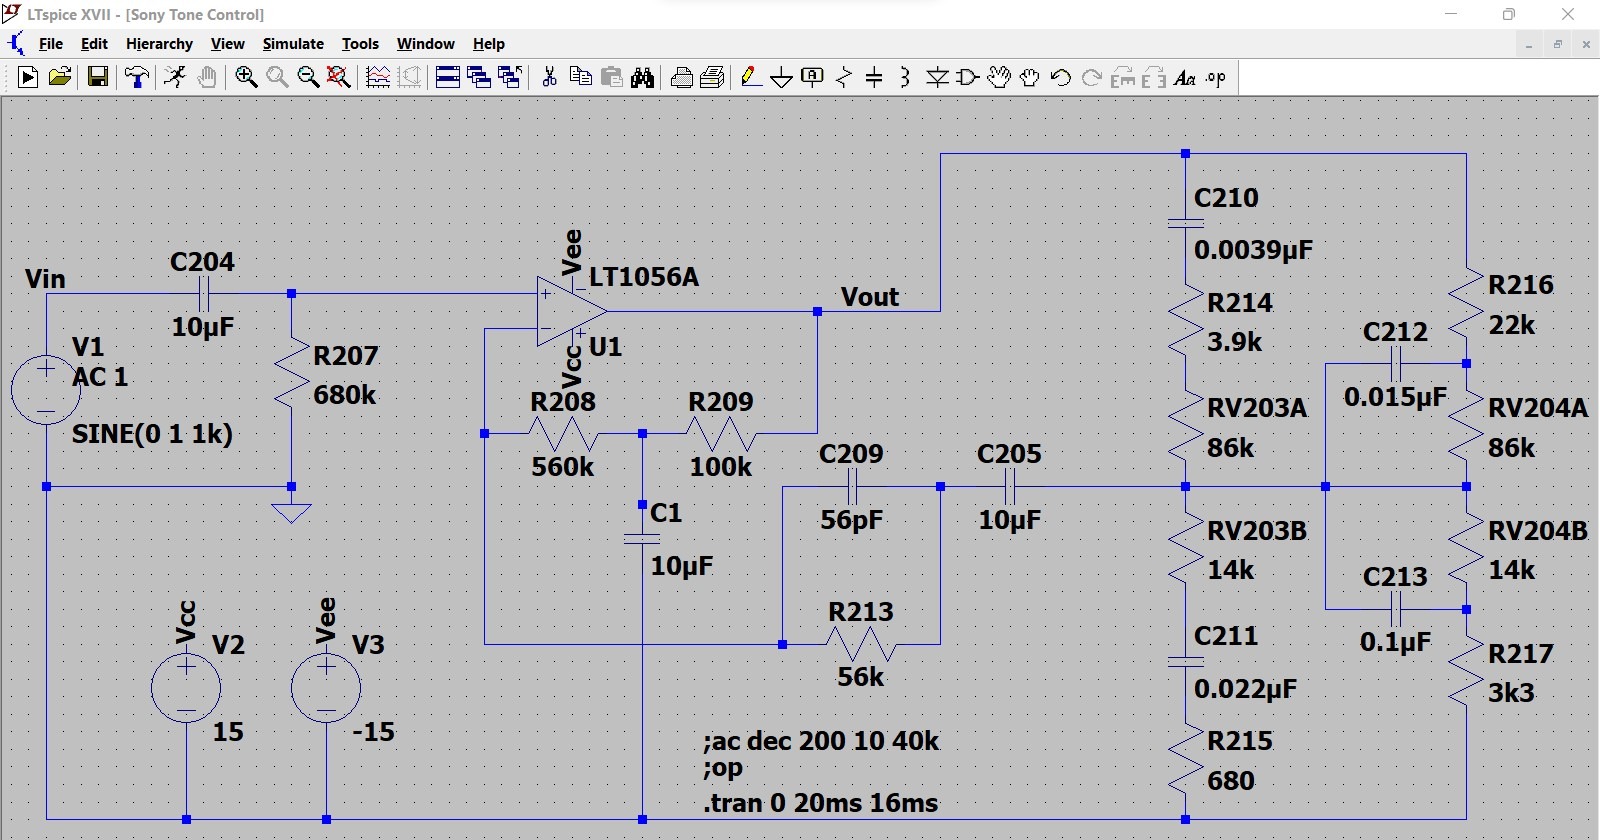Select the Zoom In magnifier tool
Screen dimensions: 1600x840
pyautogui.click(x=246, y=77)
